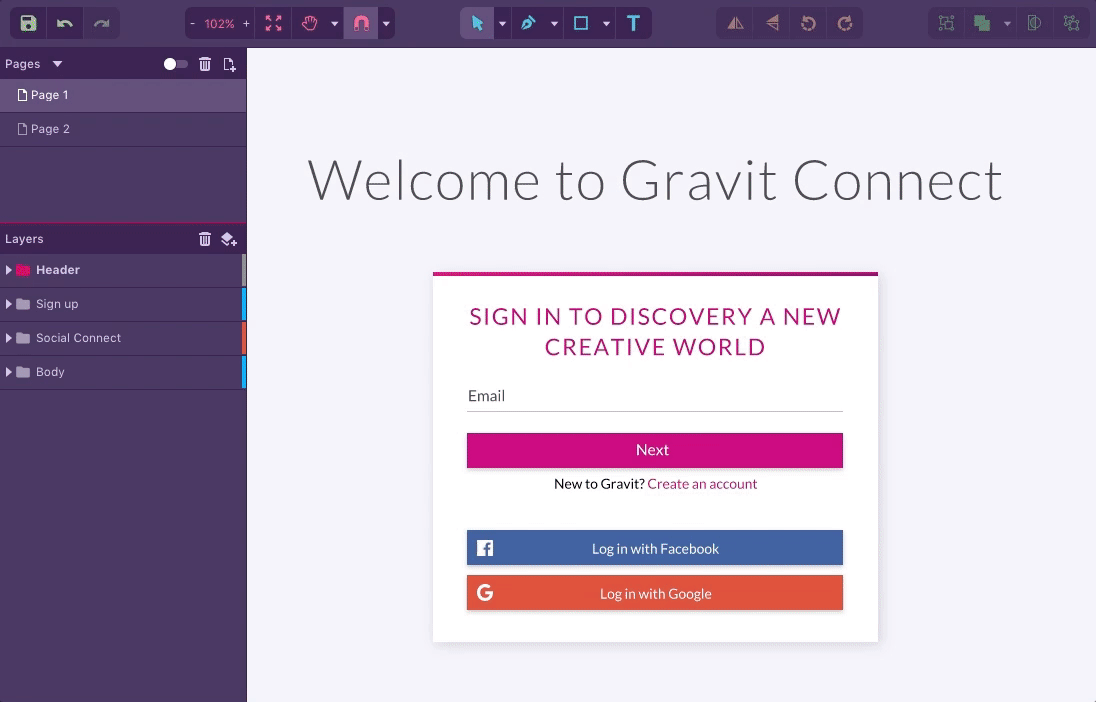The image size is (1096, 702).
Task: Click the Log in with Google button
Action: [x=655, y=593]
